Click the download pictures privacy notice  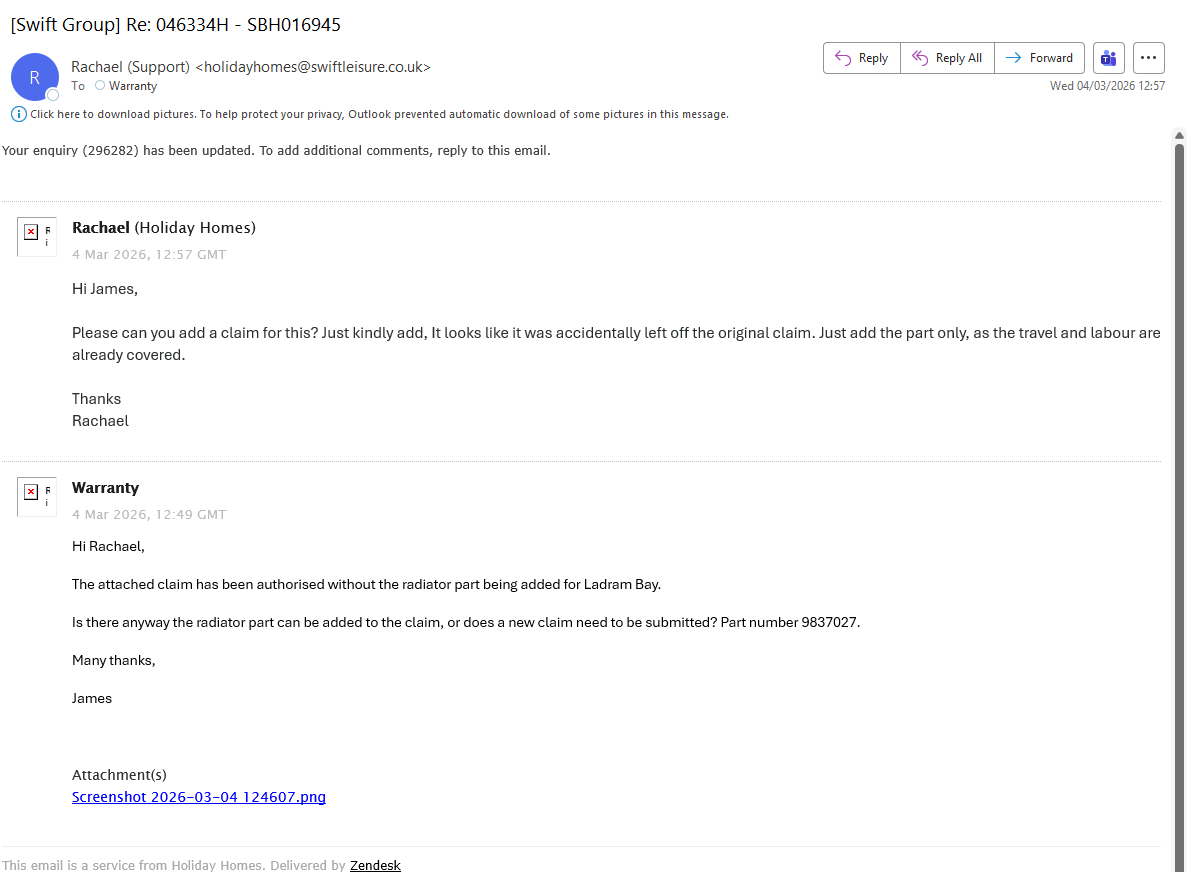tap(379, 114)
